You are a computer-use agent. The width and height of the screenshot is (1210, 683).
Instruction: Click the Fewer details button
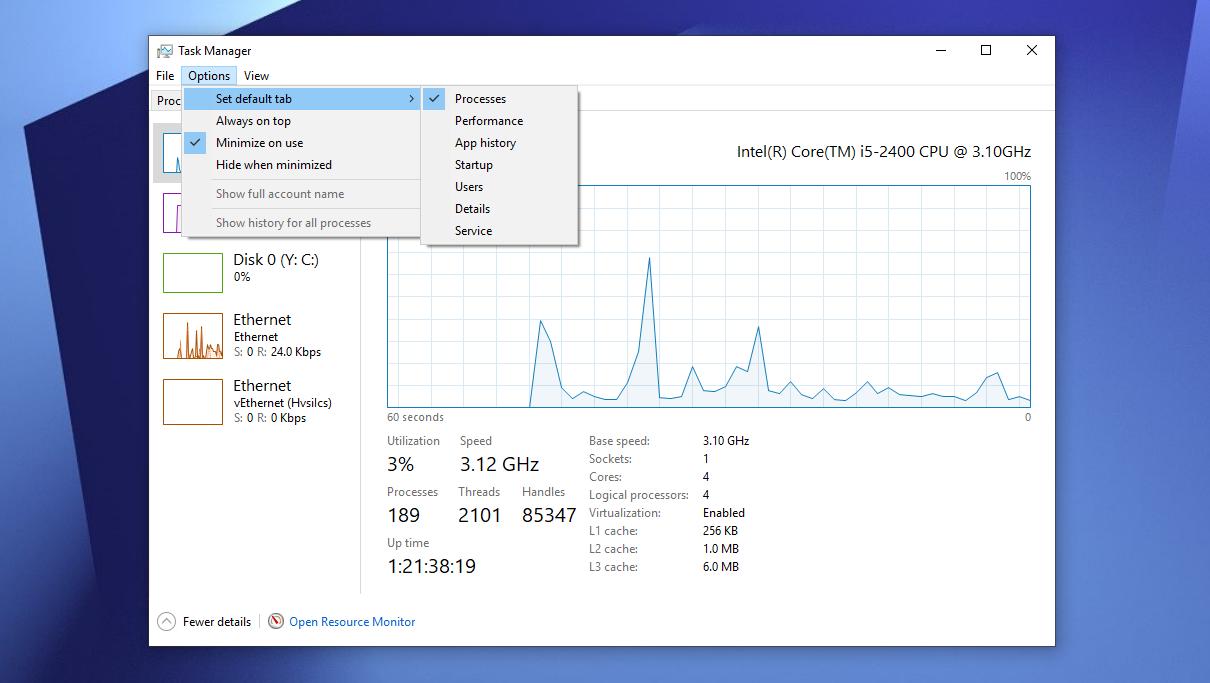tap(205, 622)
